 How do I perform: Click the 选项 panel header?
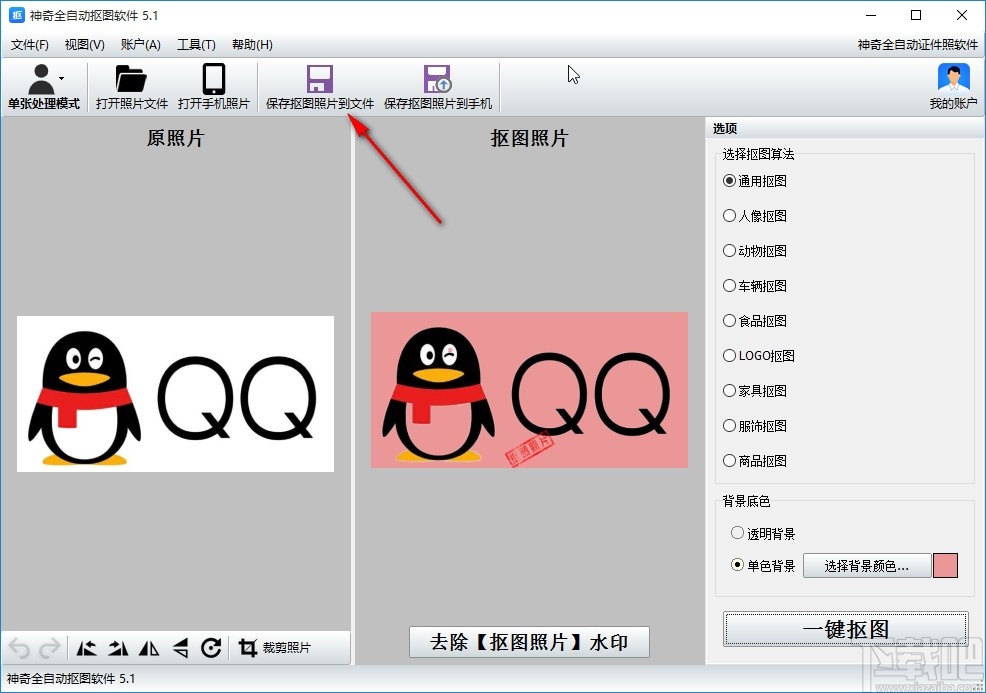tap(845, 128)
